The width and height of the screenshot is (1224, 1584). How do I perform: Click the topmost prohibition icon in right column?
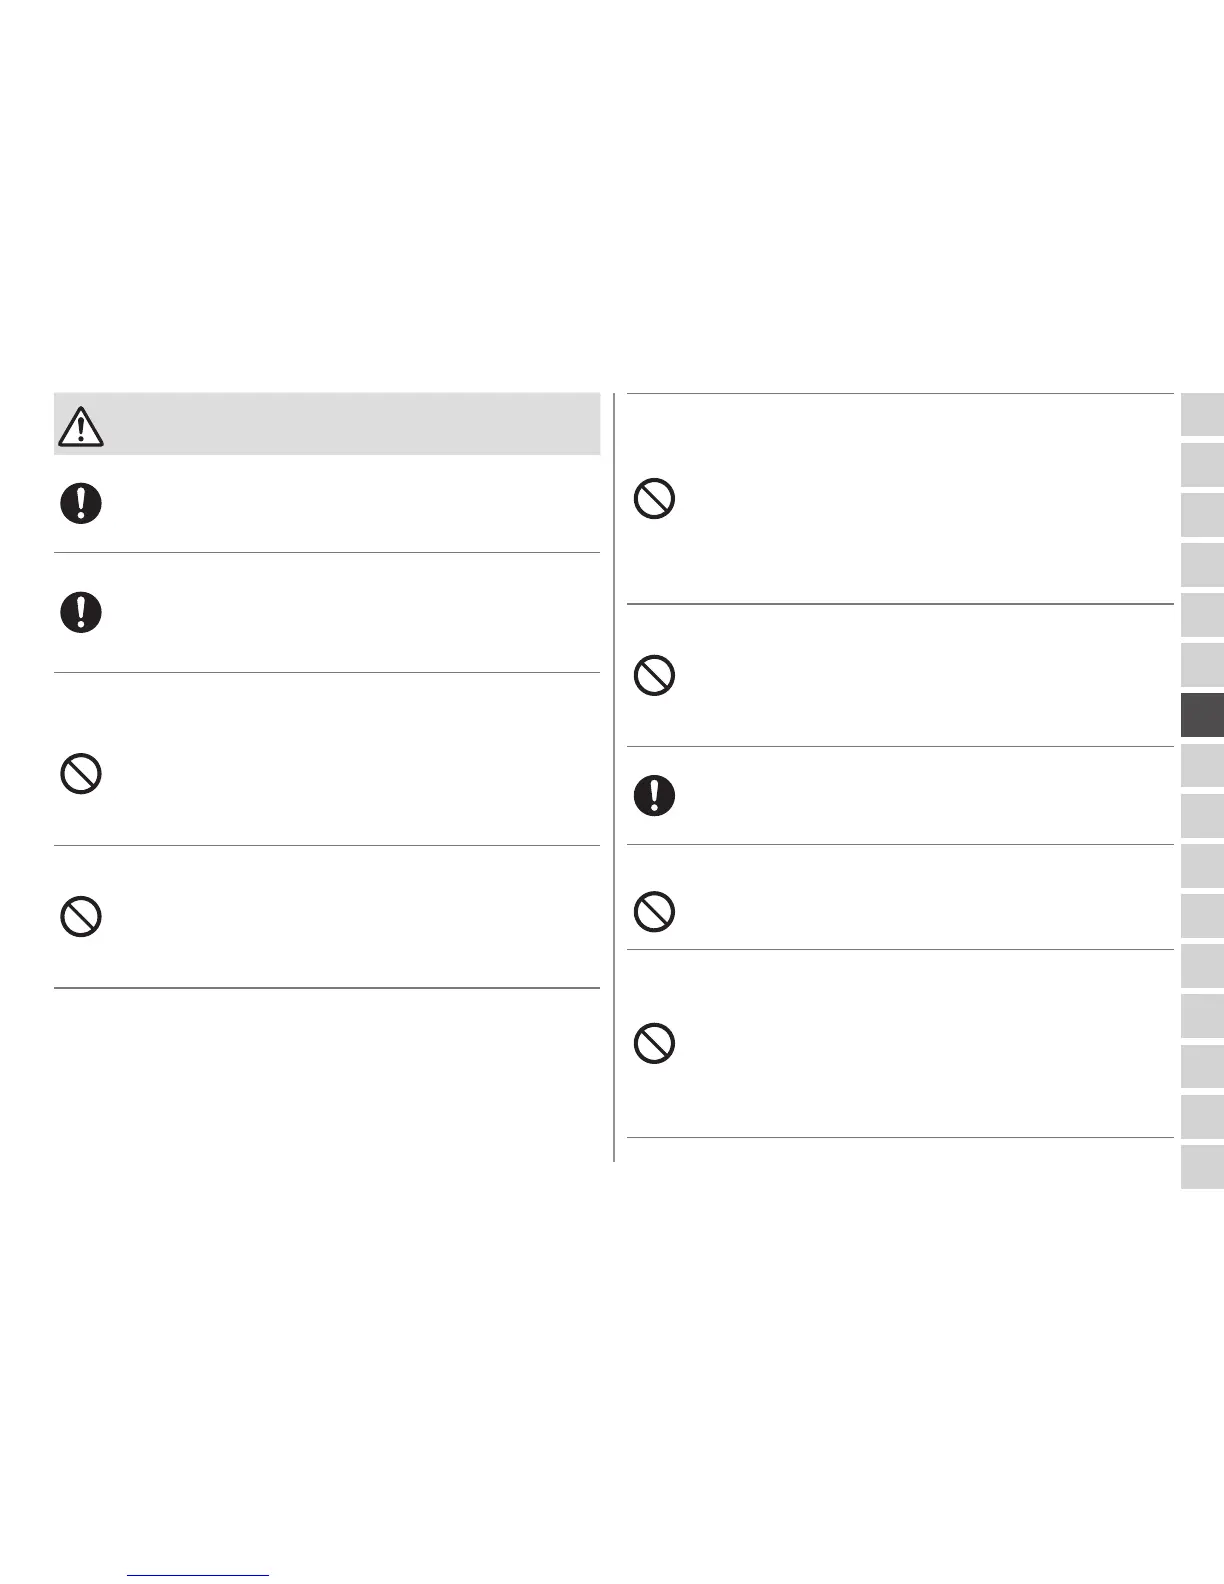[654, 498]
